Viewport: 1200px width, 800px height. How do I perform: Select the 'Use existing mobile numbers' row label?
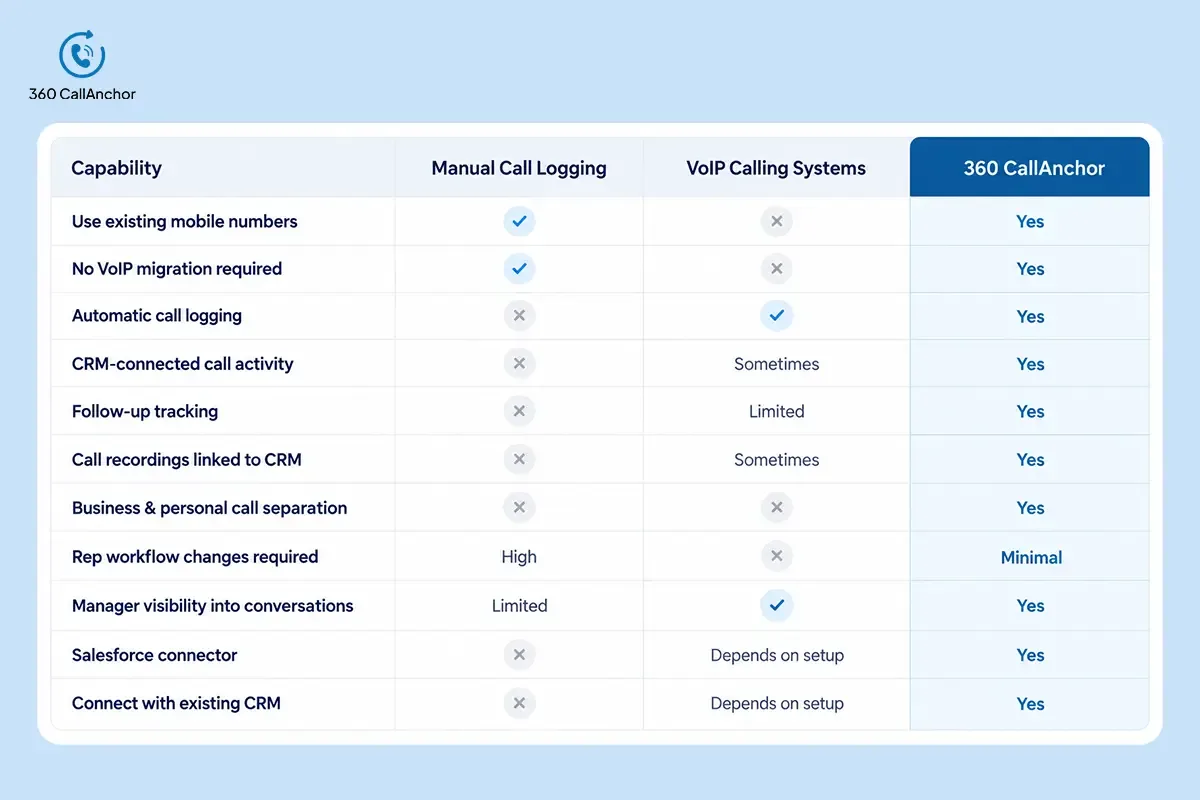(185, 221)
